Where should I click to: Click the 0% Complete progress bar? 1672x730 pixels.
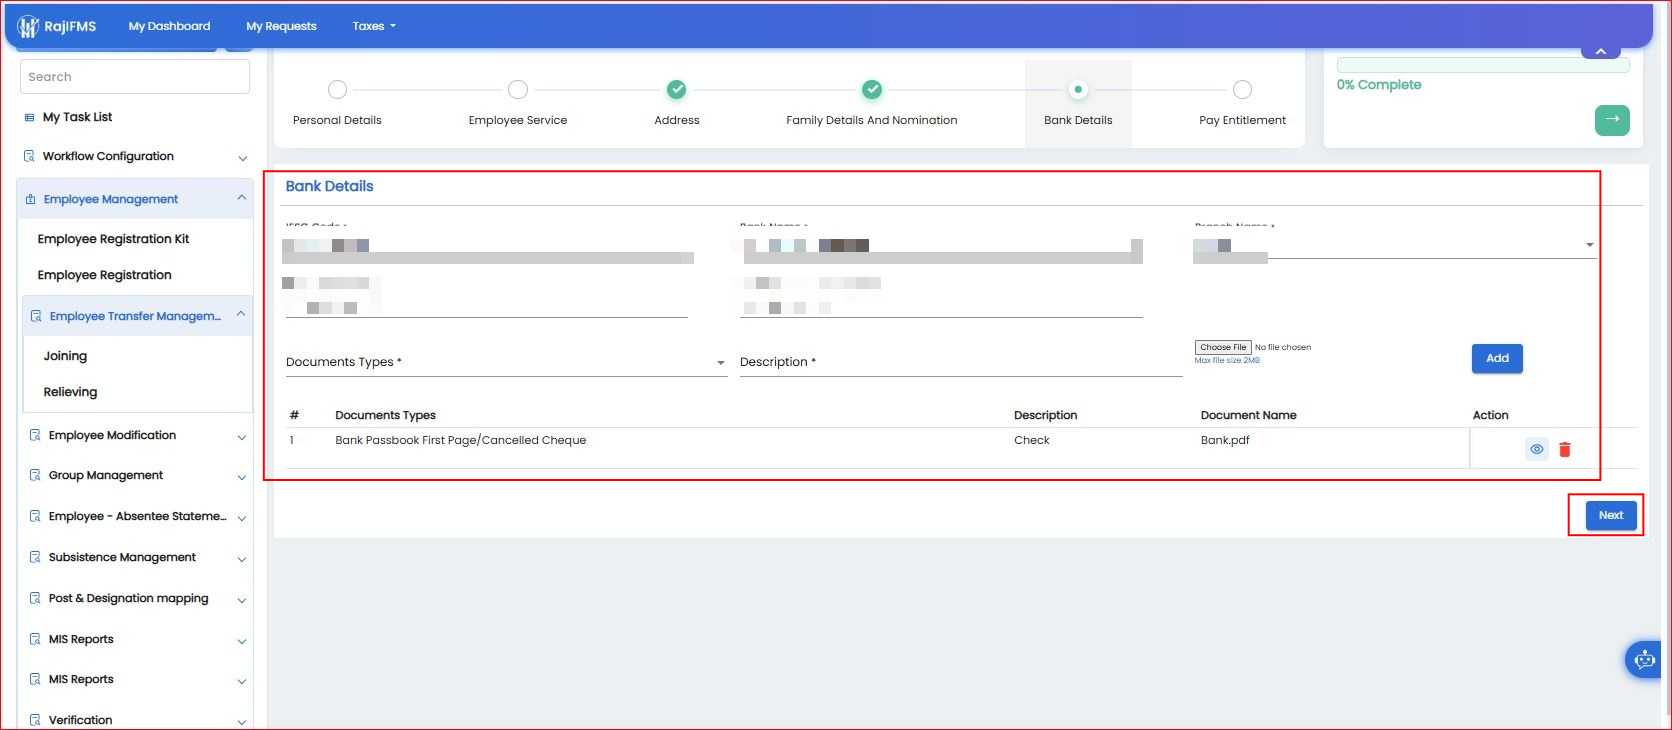coord(1483,65)
